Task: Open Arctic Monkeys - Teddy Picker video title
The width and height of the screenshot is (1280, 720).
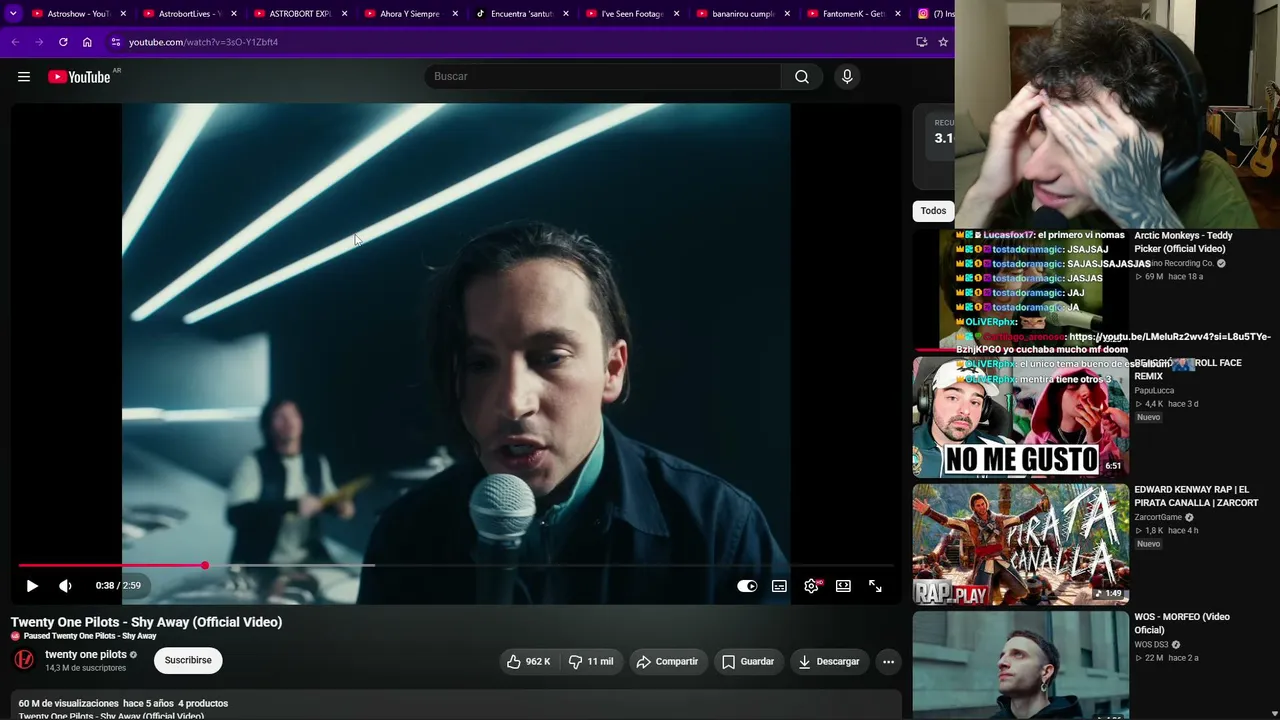Action: point(1183,242)
